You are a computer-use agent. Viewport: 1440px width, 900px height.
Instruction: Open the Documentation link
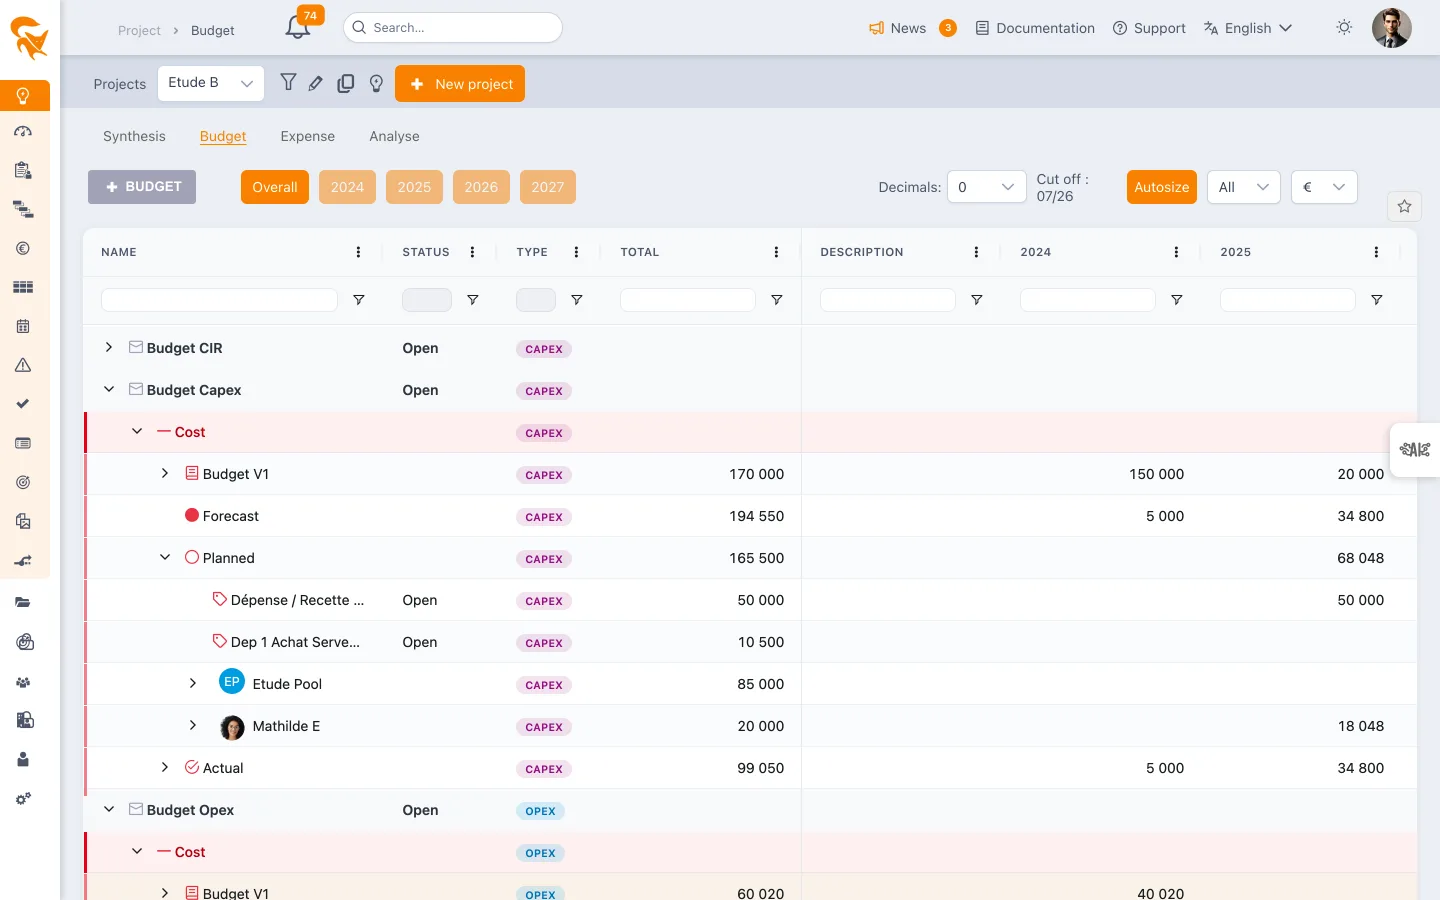[x=1035, y=28]
